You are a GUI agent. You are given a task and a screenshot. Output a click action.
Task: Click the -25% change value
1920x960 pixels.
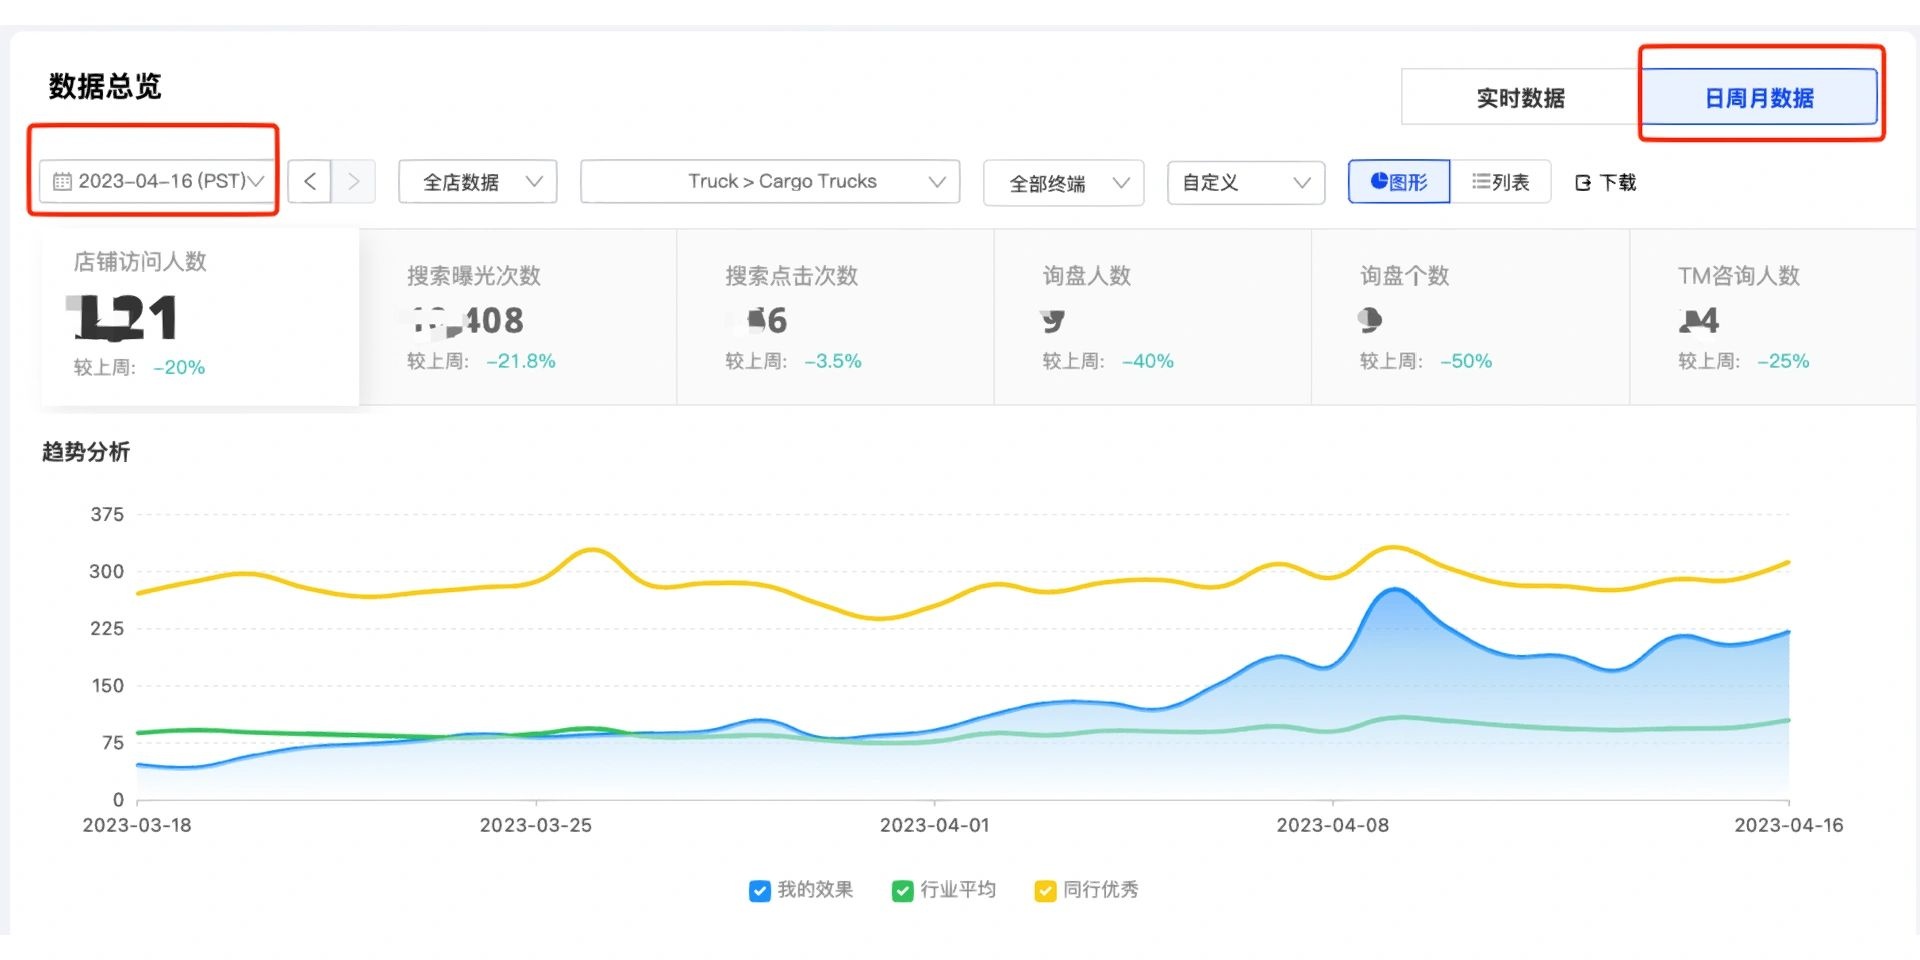pyautogui.click(x=1784, y=361)
